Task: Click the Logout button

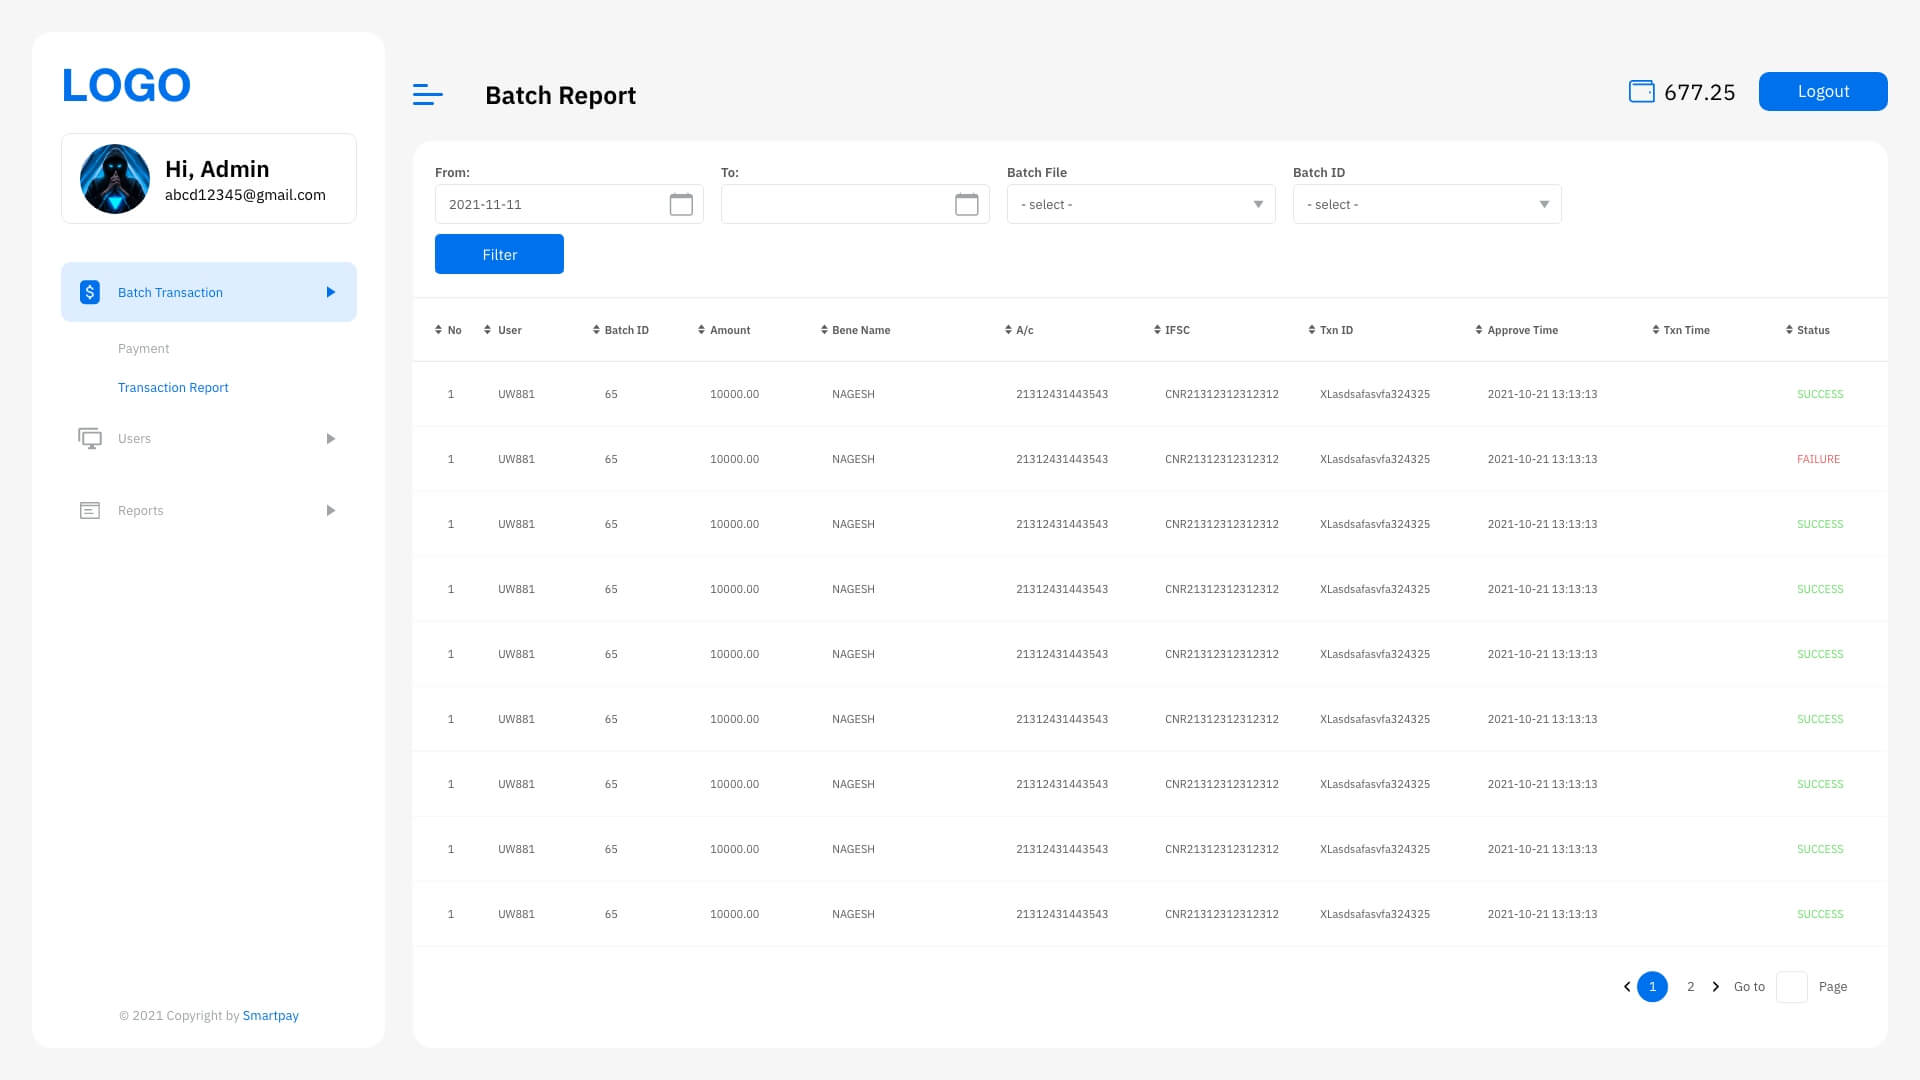Action: (1822, 92)
